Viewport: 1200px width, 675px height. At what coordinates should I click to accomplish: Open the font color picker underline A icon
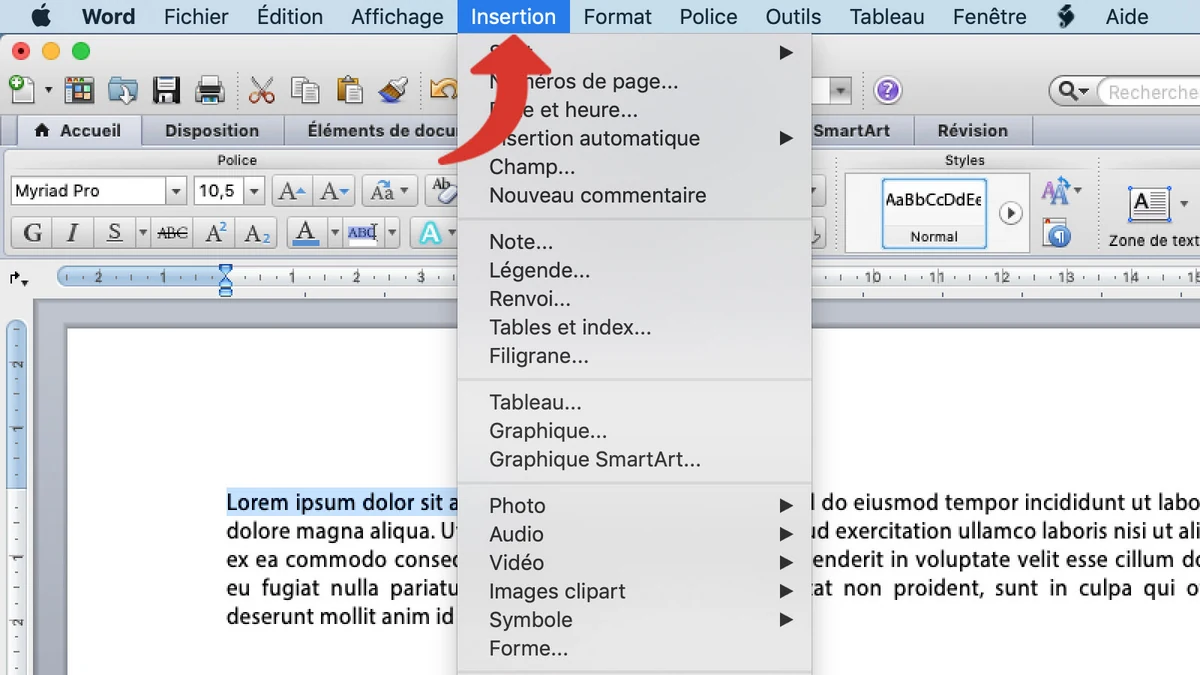tap(306, 232)
